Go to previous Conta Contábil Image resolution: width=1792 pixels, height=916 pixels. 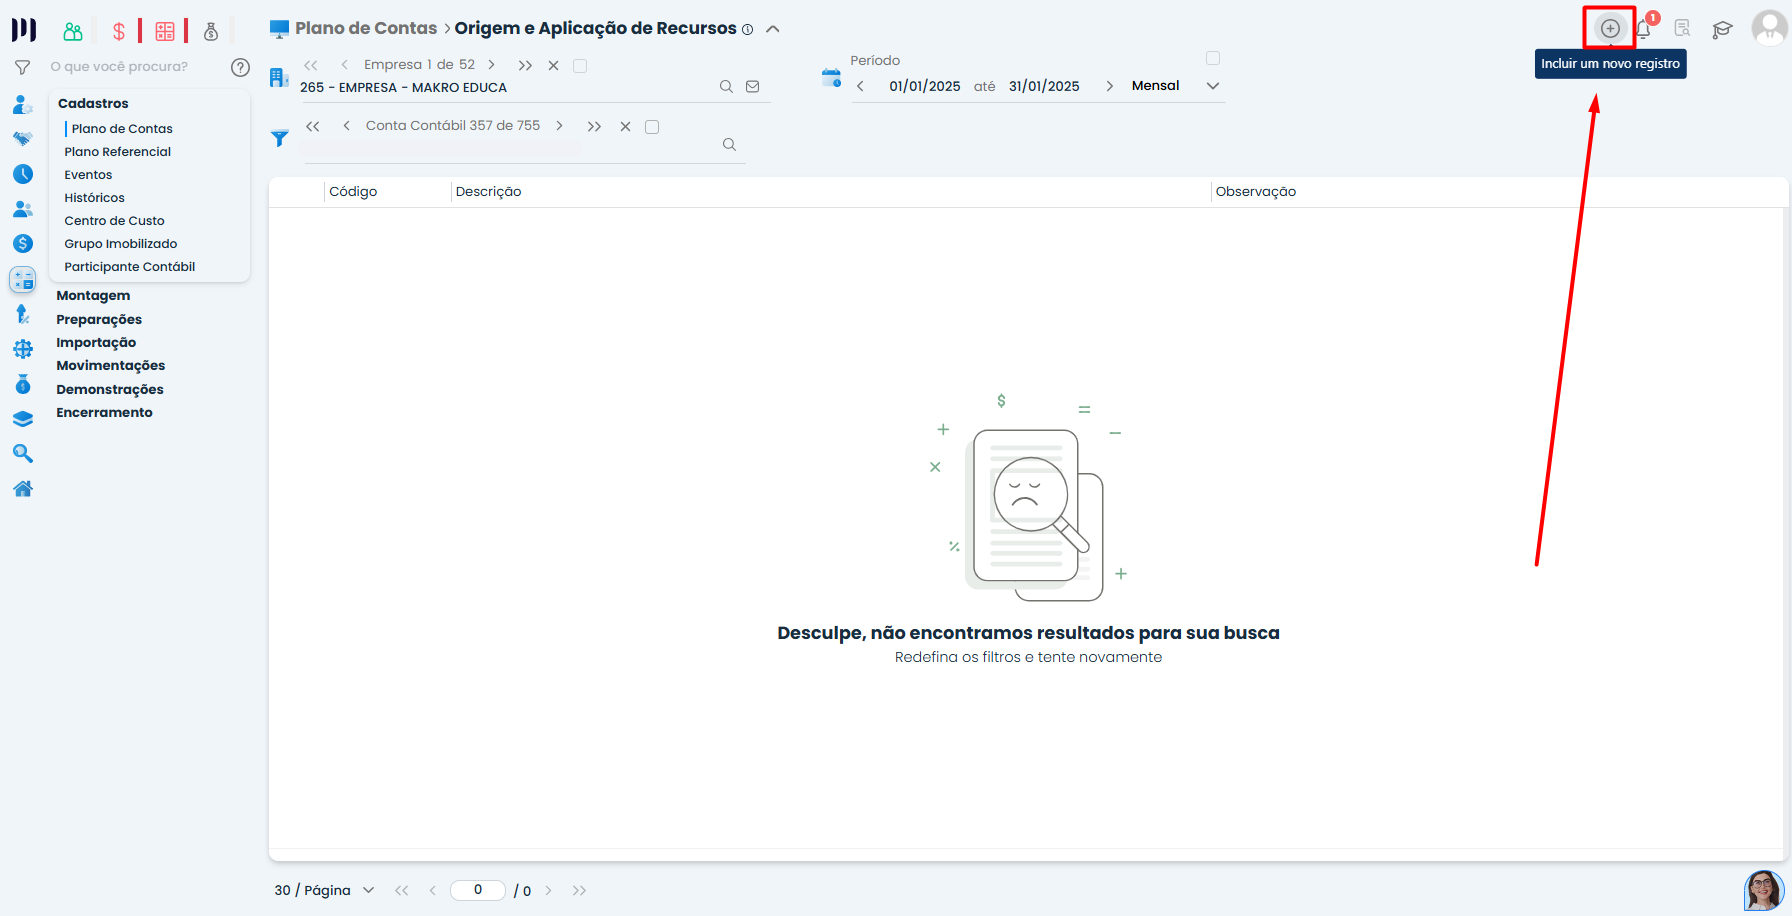346,126
